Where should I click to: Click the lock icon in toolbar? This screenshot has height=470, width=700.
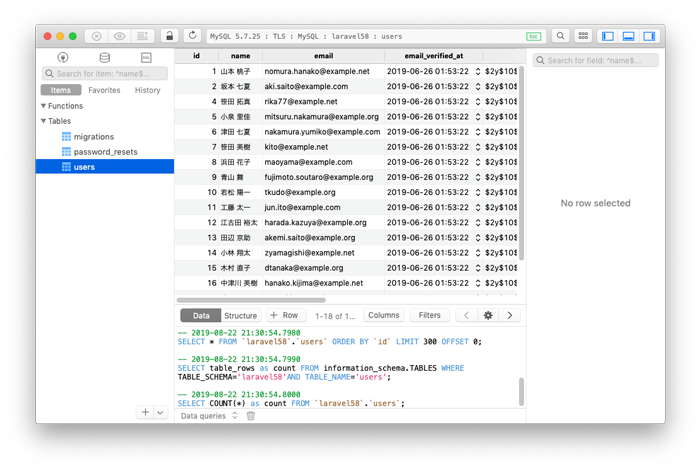[x=169, y=36]
